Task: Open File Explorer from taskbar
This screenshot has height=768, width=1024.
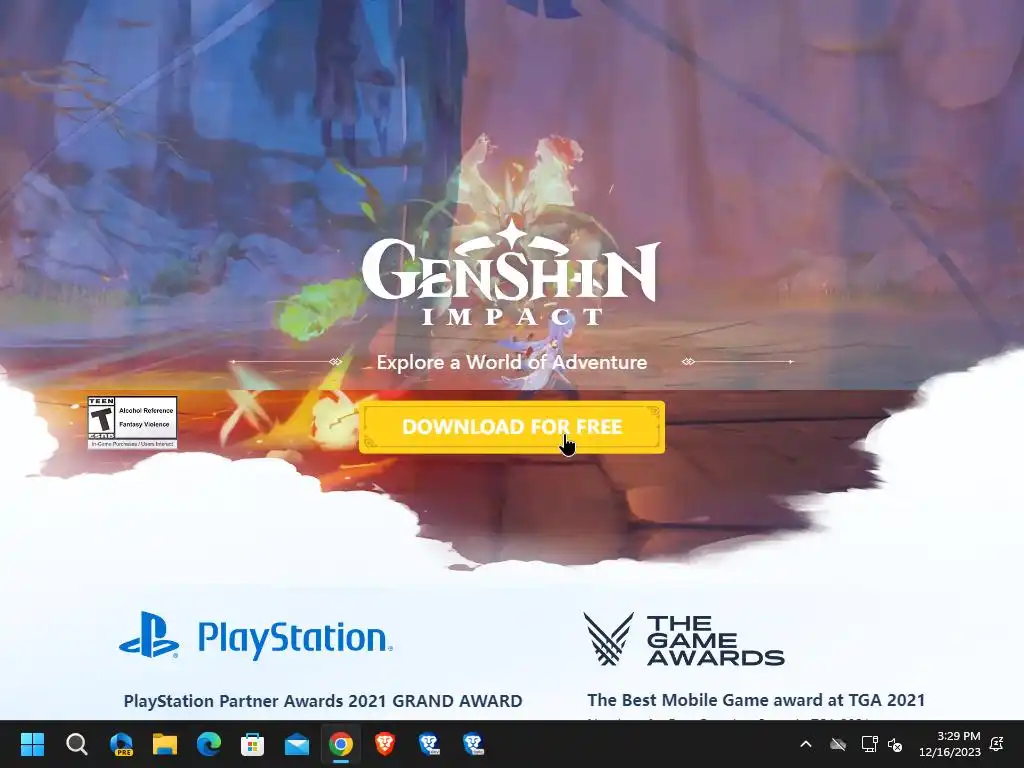Action: 165,744
